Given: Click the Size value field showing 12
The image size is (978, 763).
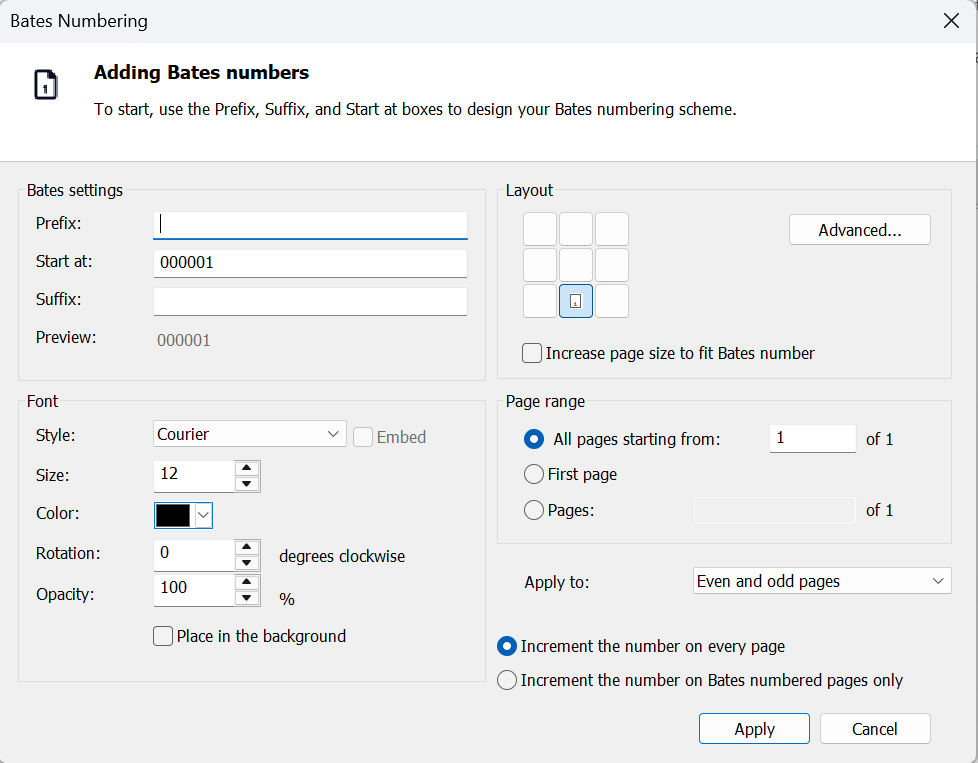Looking at the screenshot, I should 194,476.
